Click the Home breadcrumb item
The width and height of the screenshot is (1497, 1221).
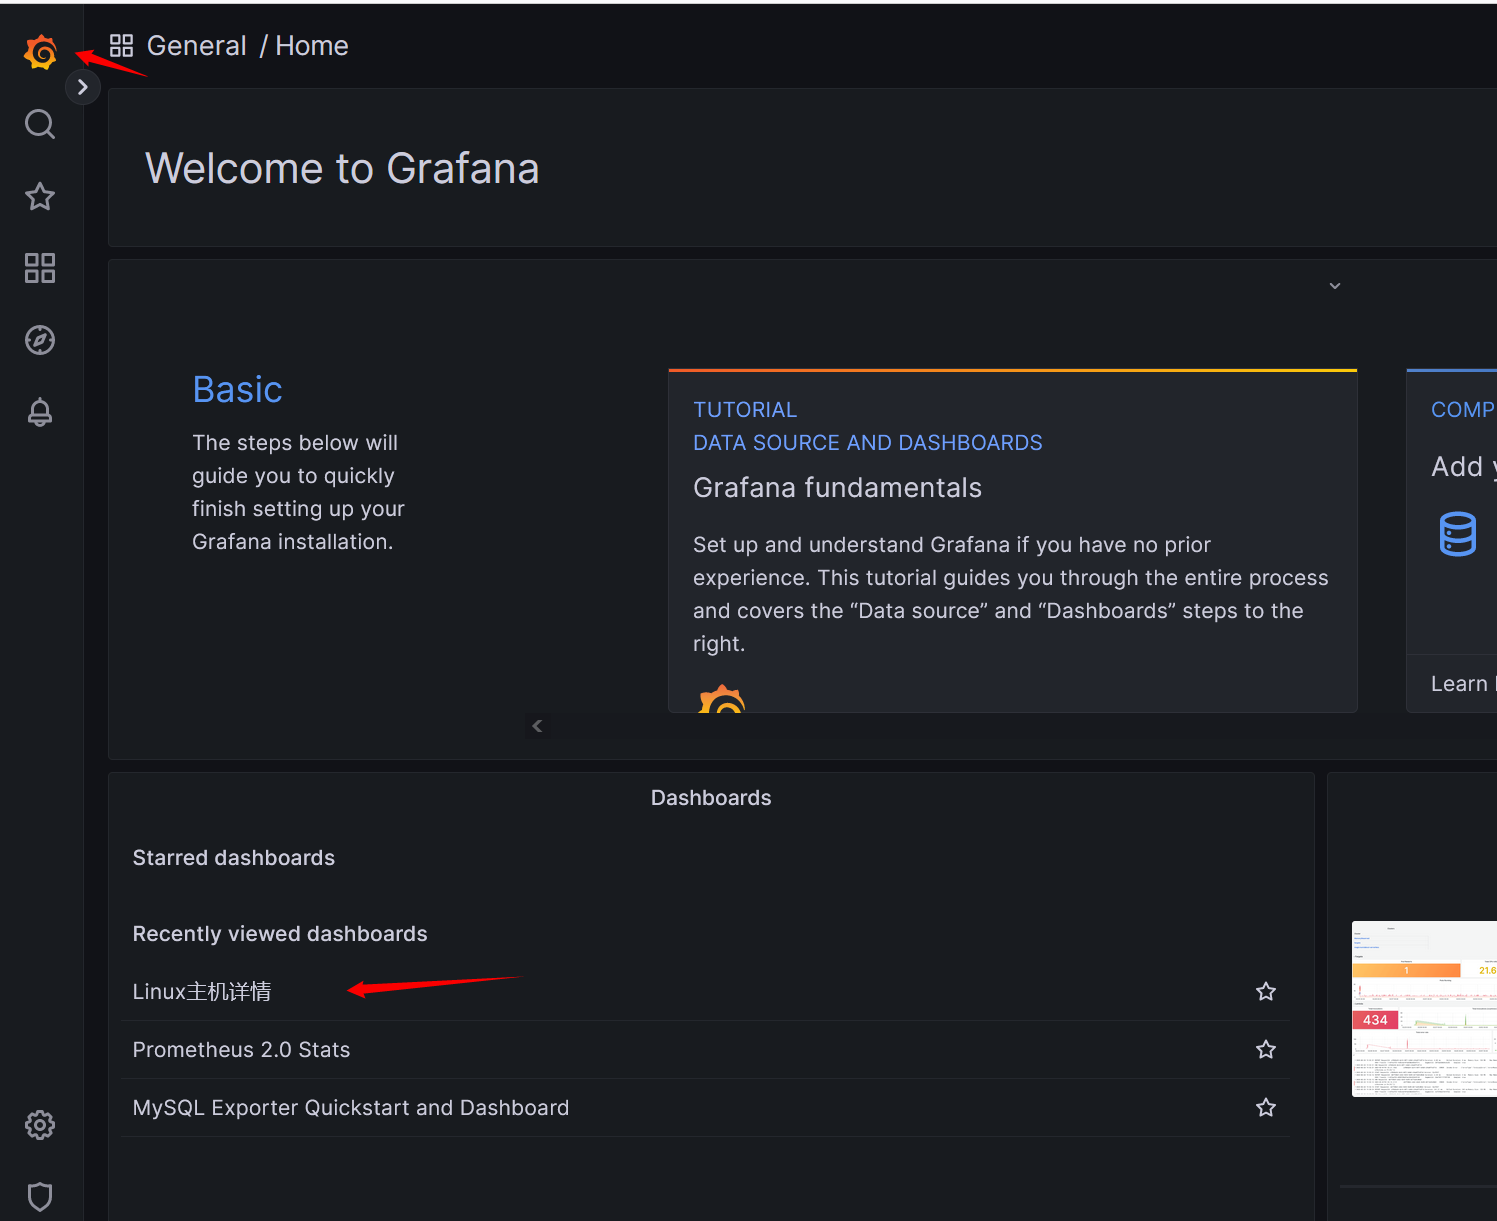[x=312, y=46]
